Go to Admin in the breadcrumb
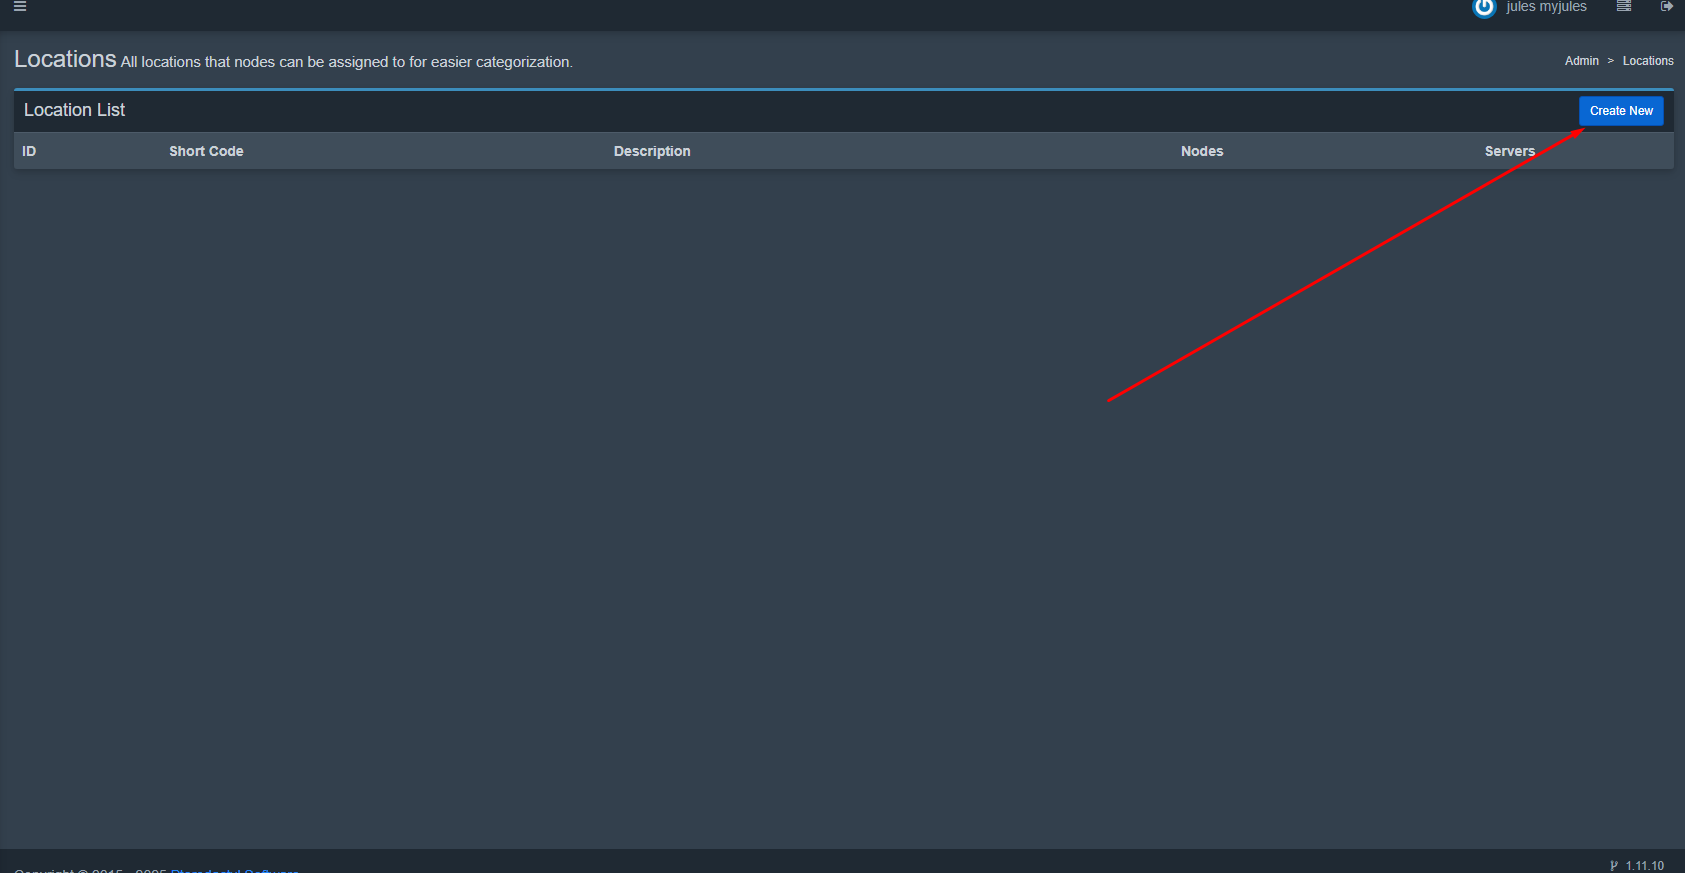The image size is (1685, 873). tap(1581, 61)
